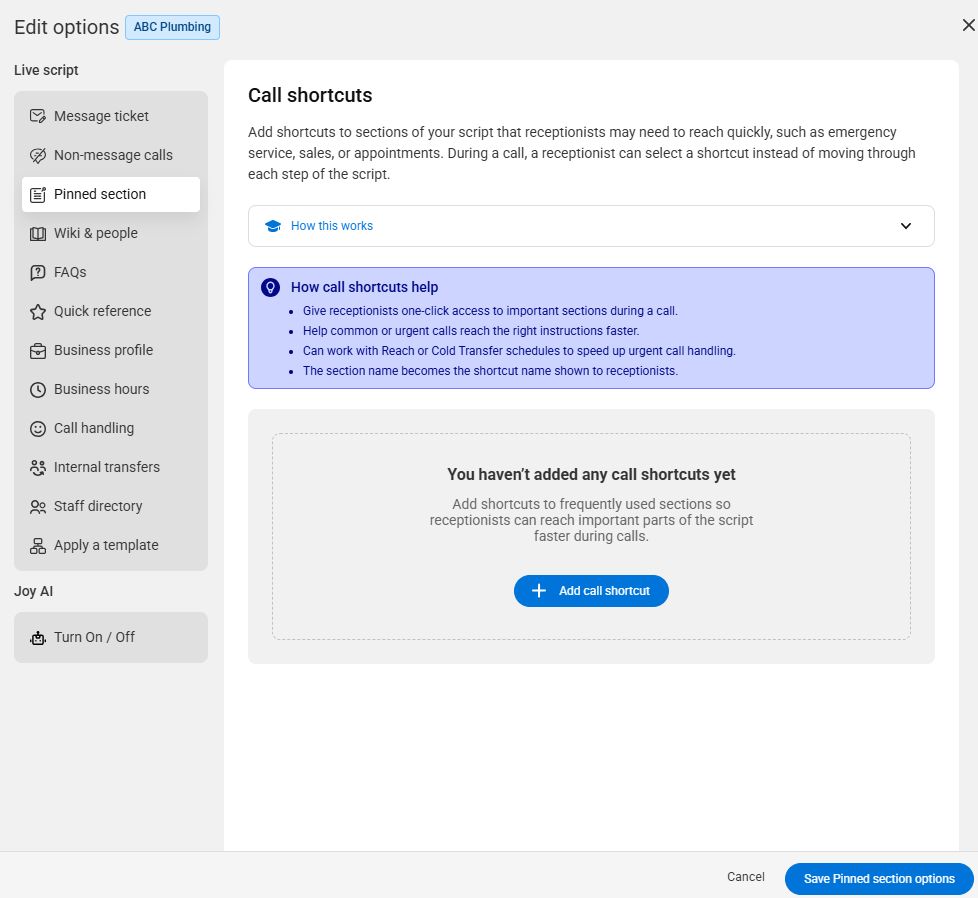The height and width of the screenshot is (898, 978).
Task: Click the Call shortcuts heading
Action: click(x=310, y=95)
